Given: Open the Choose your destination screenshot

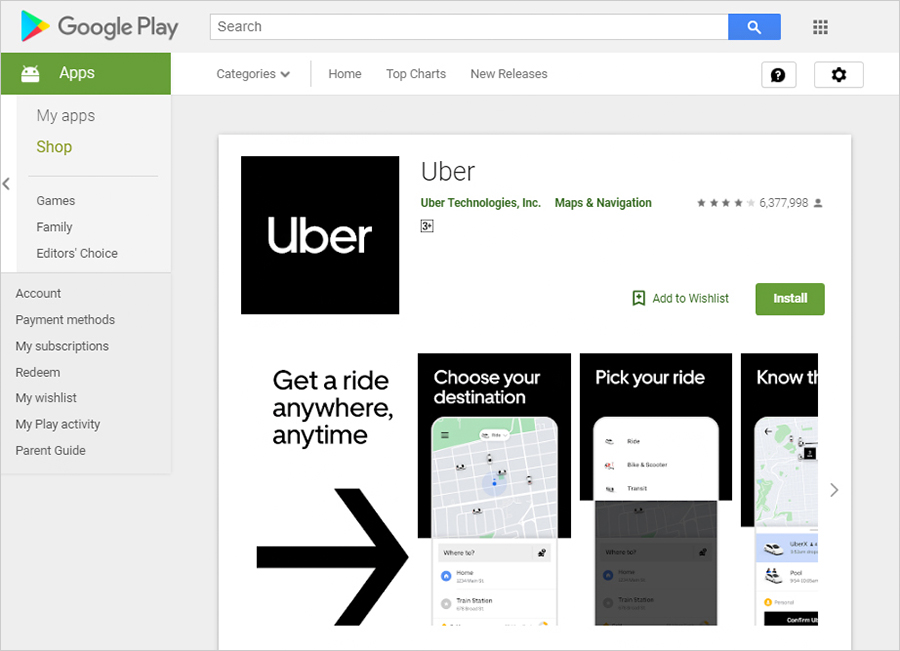Looking at the screenshot, I should (x=494, y=489).
